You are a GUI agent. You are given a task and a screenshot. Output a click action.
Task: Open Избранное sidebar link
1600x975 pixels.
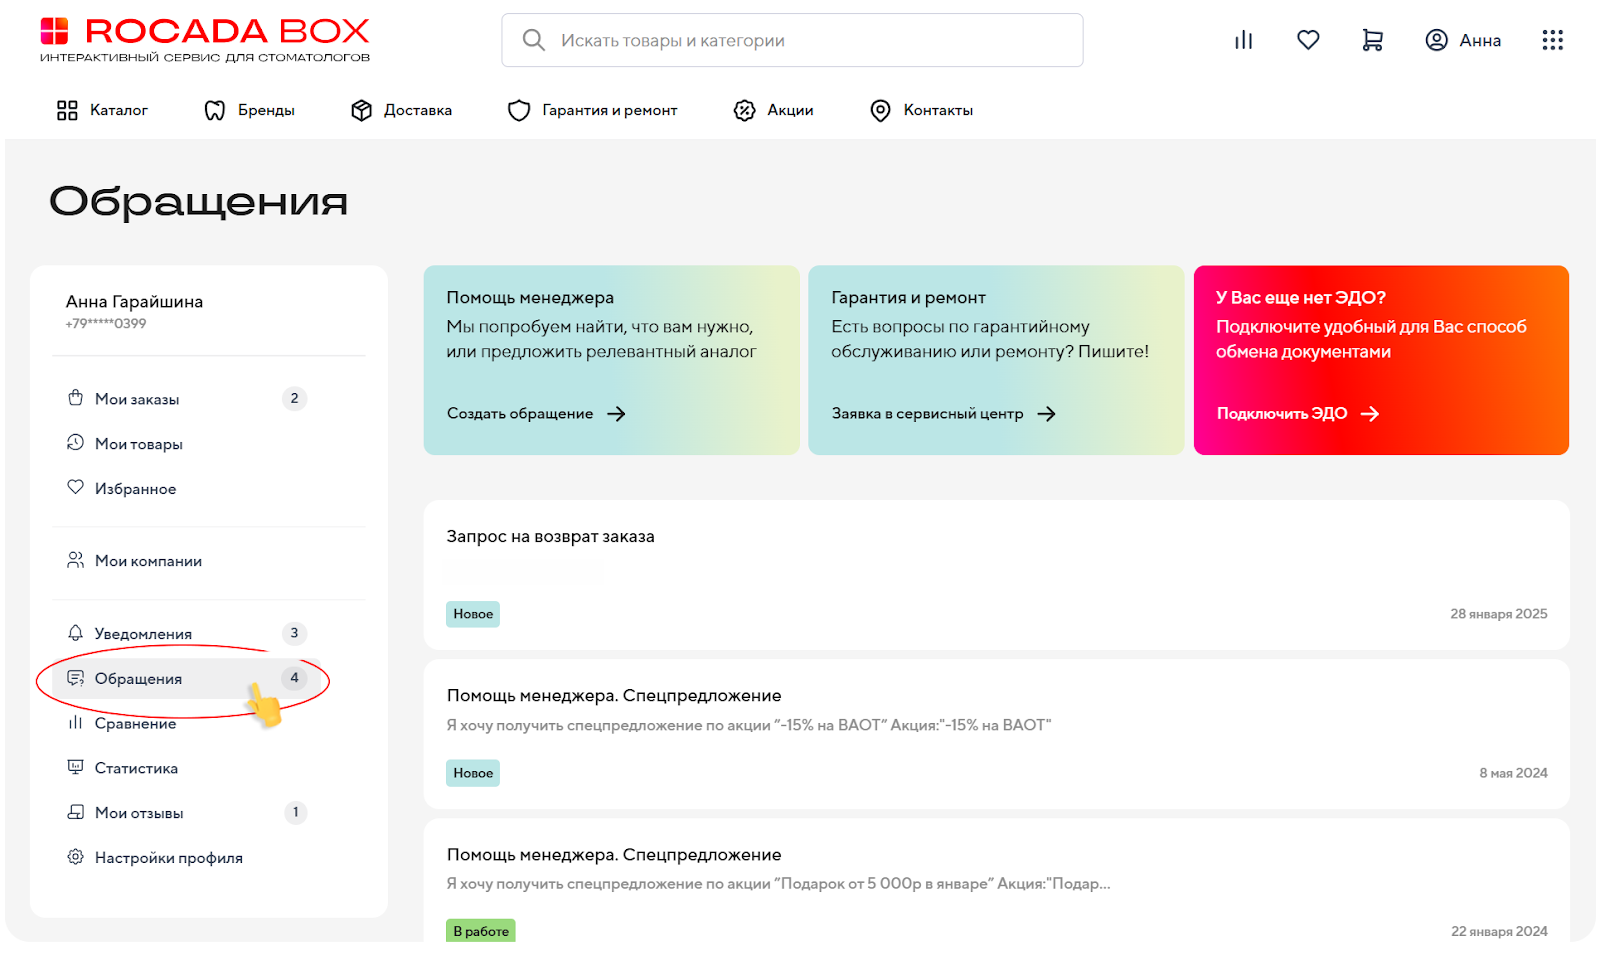(135, 489)
